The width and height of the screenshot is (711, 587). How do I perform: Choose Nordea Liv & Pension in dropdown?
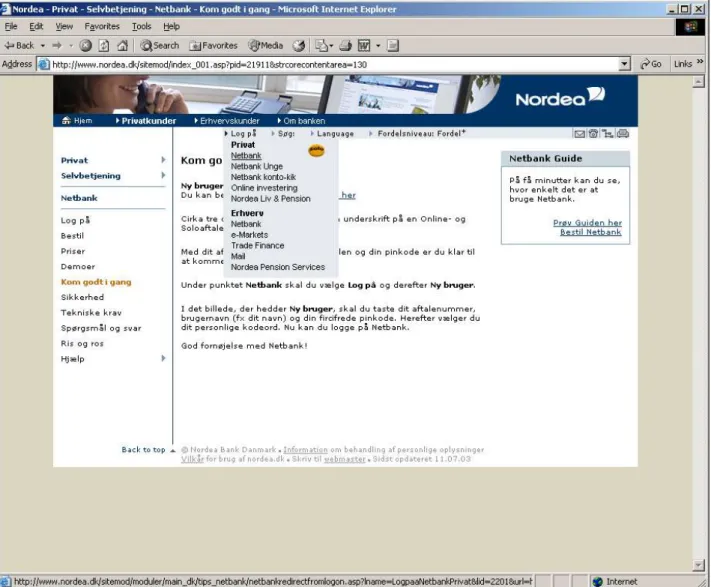pyautogui.click(x=271, y=199)
